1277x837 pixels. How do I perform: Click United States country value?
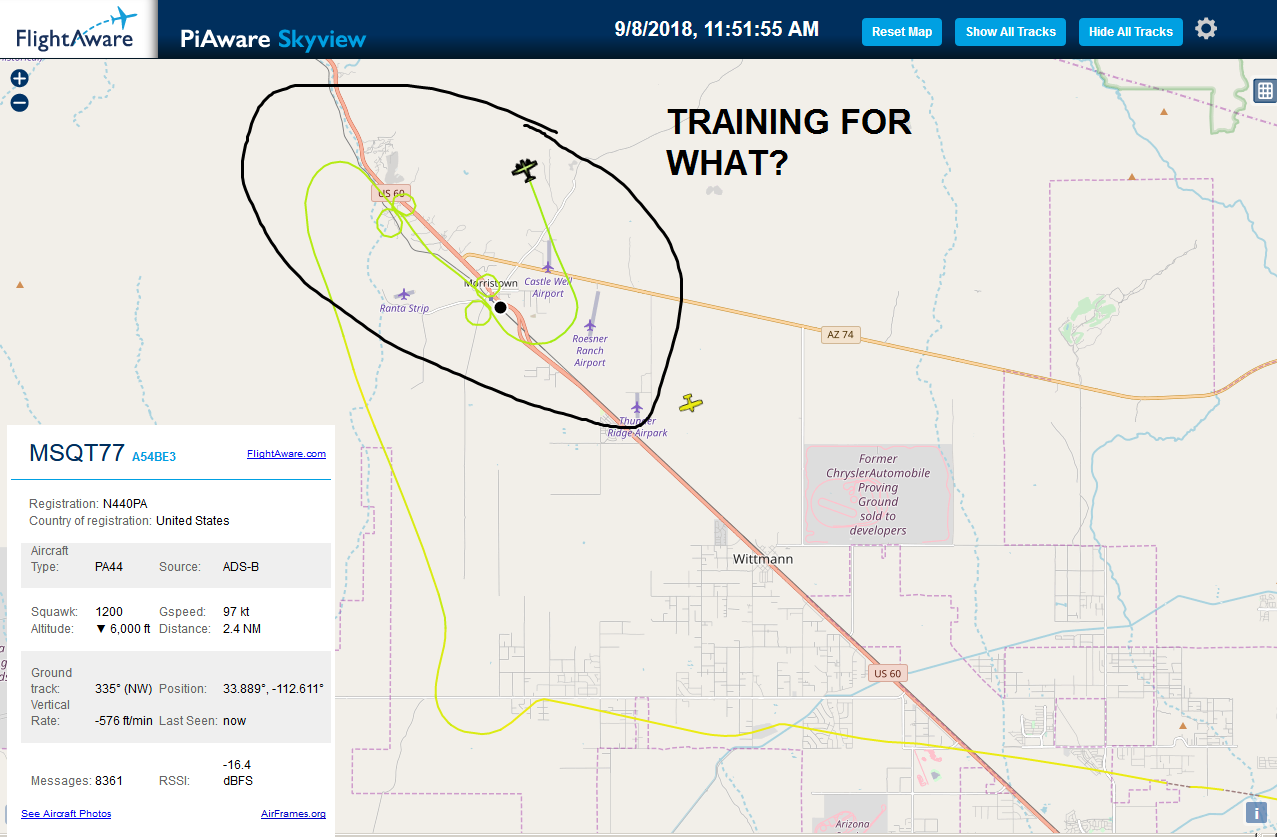pos(193,521)
